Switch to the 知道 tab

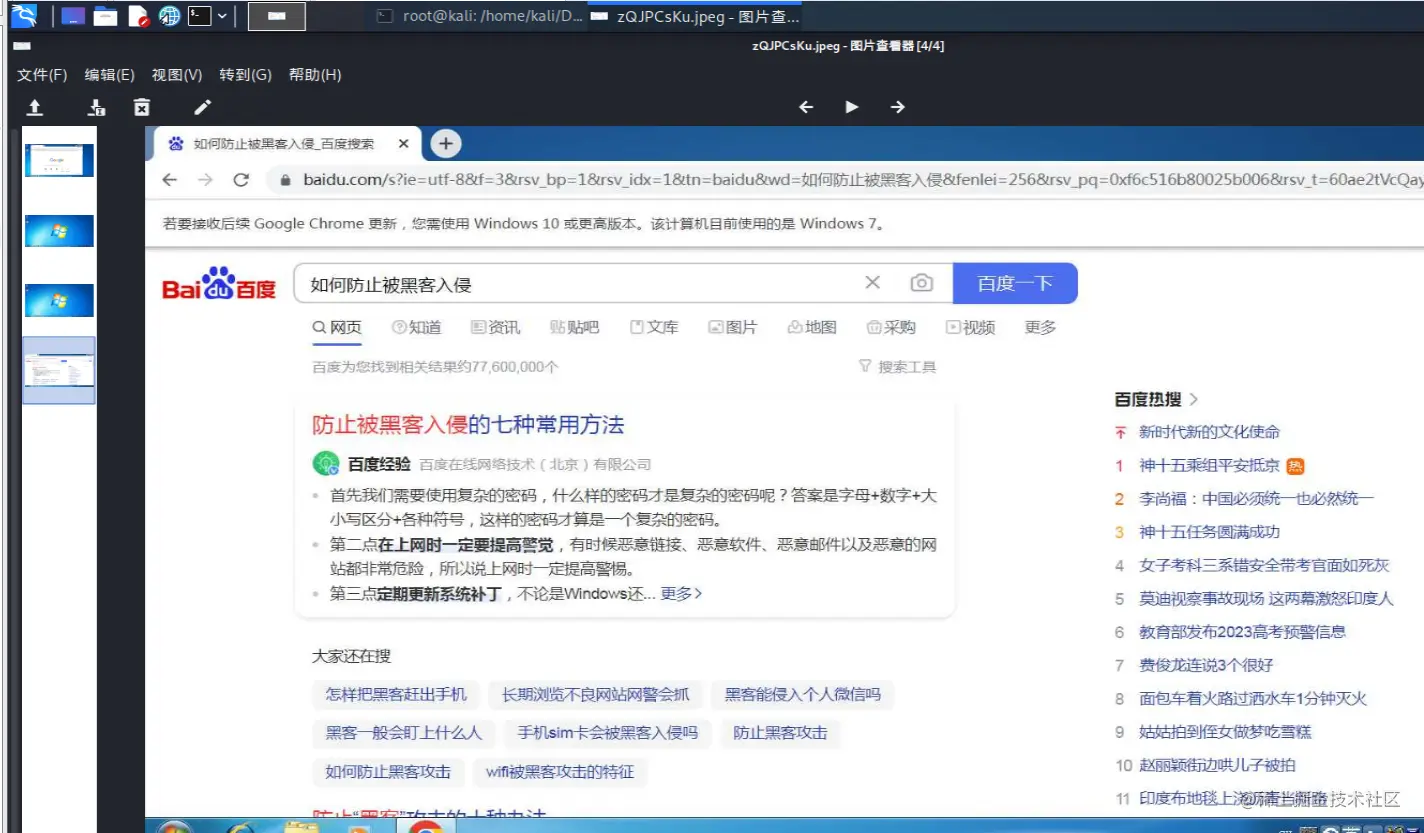point(416,327)
